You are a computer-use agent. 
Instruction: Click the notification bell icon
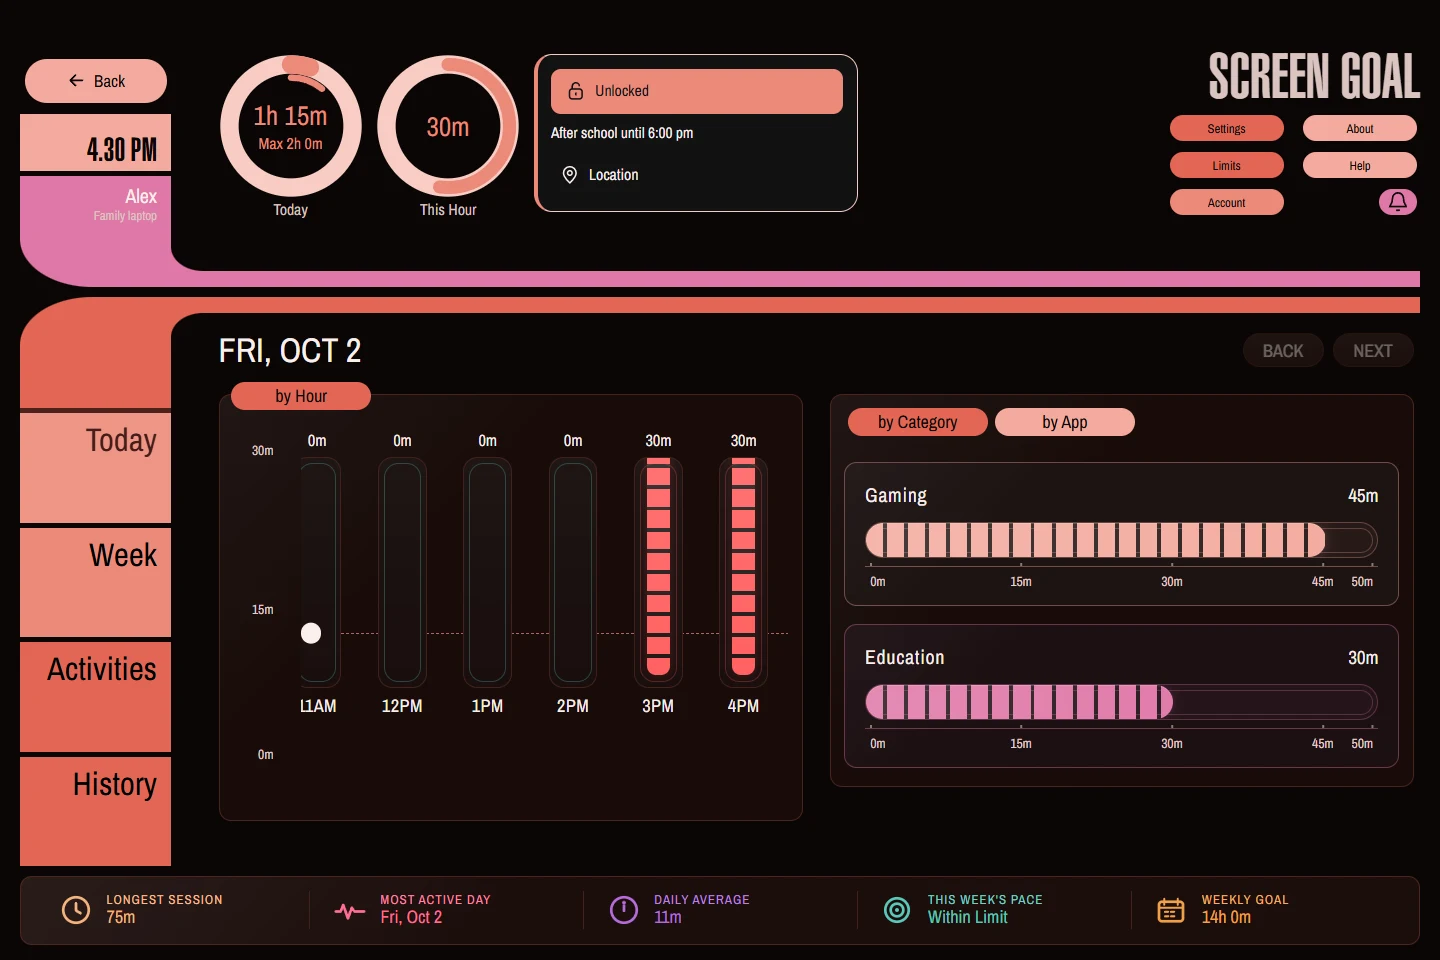(x=1398, y=202)
